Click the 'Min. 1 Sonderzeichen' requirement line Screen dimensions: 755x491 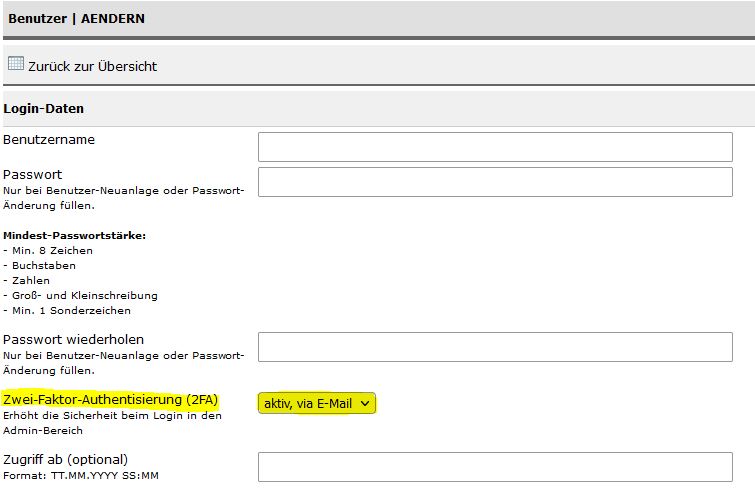67,310
